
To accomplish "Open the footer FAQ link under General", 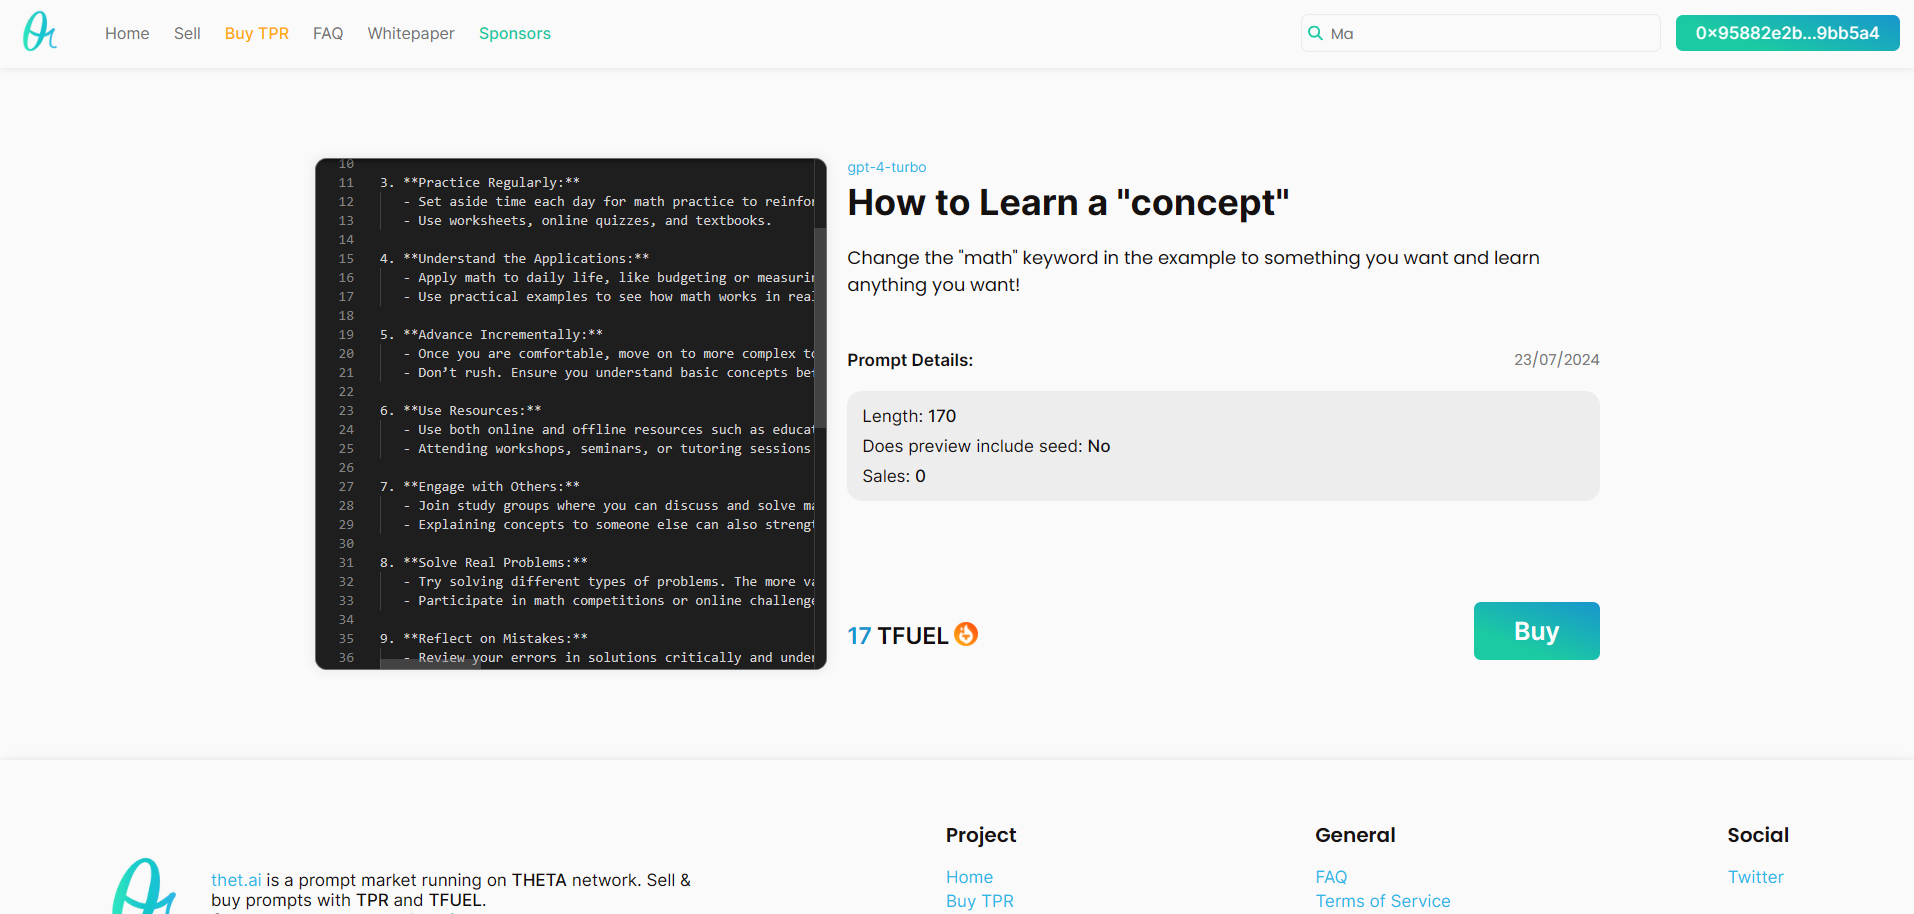I will tap(1331, 877).
